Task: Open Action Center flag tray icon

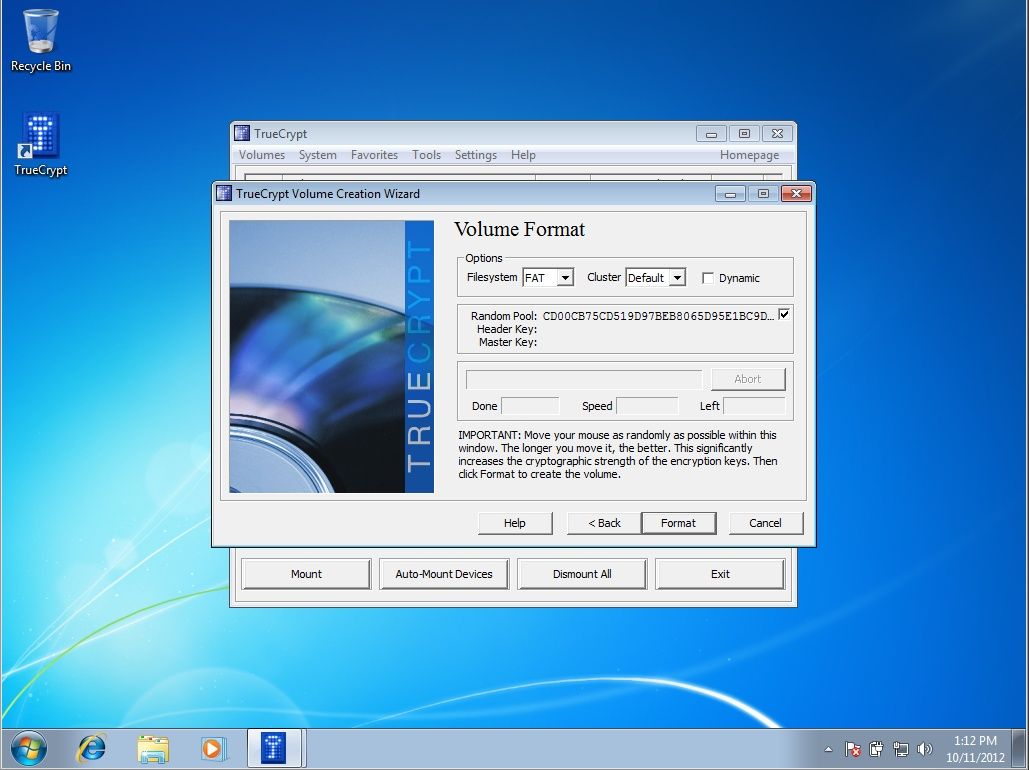Action: 852,749
